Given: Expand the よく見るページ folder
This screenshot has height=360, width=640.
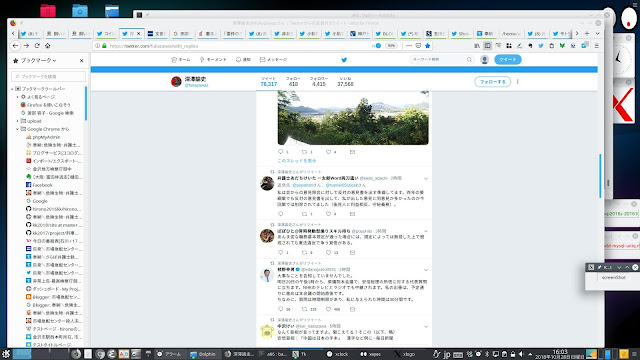Looking at the screenshot, I should tap(18, 97).
